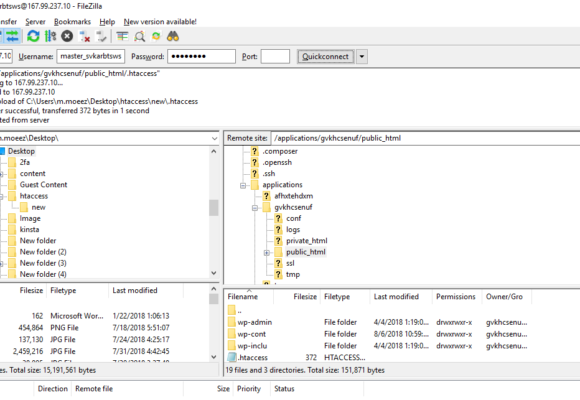Click the Cancel current operation icon
The image size is (580, 400).
[67, 36]
